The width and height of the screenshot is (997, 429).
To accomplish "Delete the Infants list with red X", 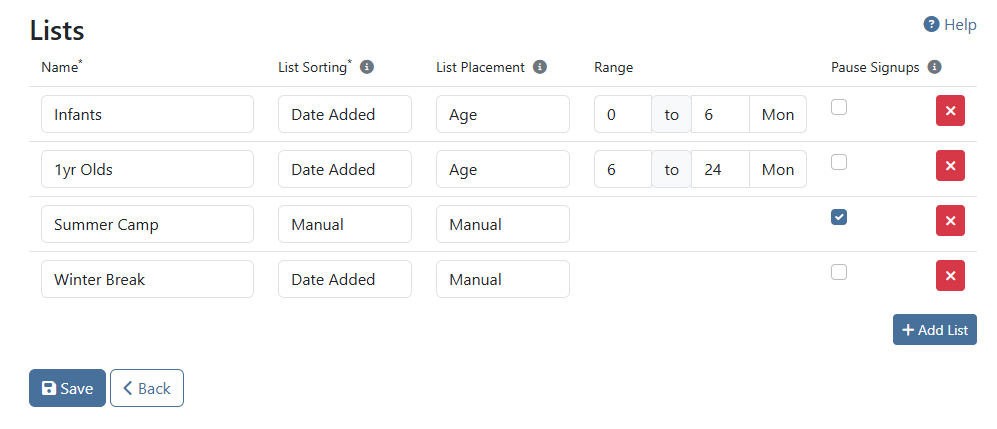I will (950, 111).
